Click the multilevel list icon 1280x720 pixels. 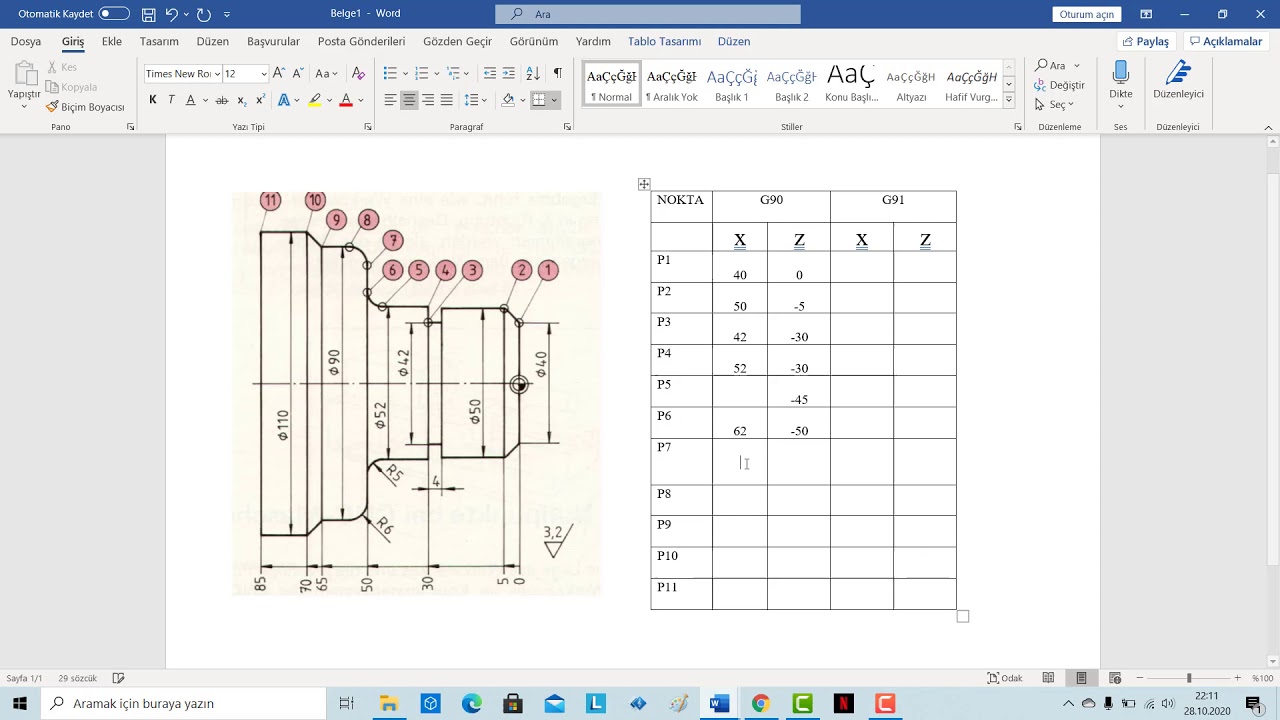click(x=453, y=74)
